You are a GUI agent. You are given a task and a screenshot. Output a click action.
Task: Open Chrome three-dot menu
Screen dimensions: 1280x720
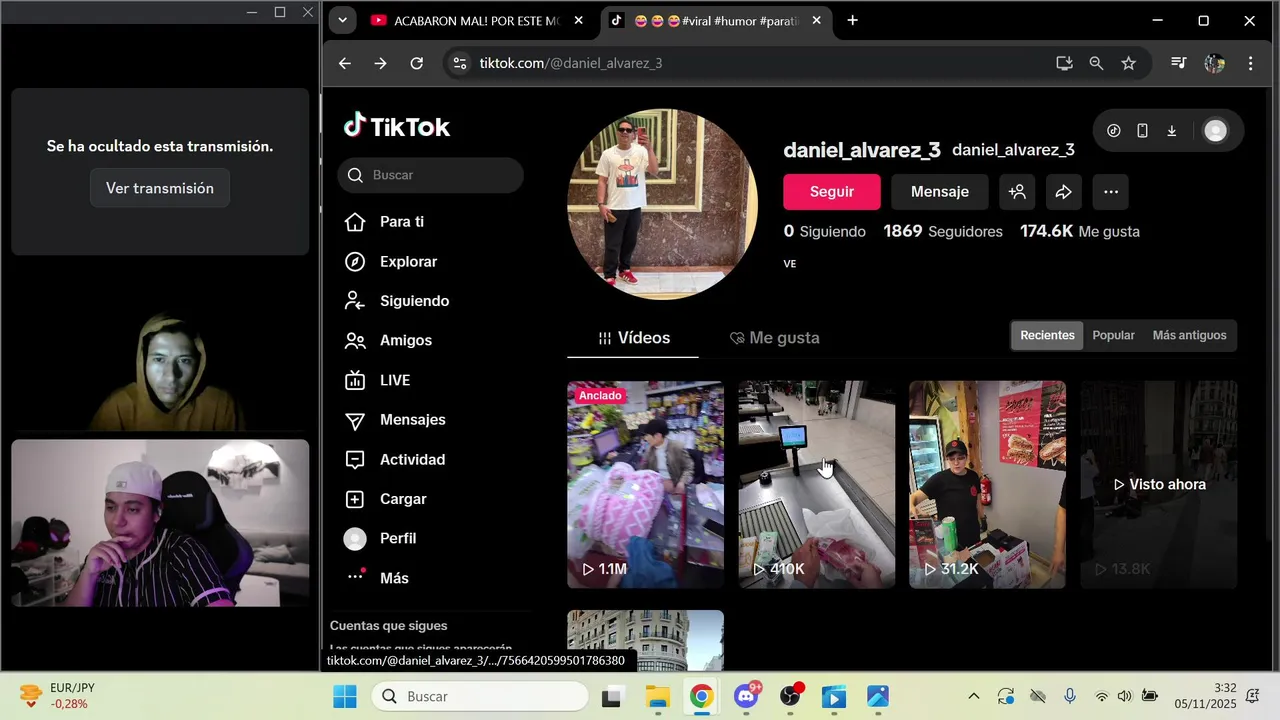(1250, 63)
